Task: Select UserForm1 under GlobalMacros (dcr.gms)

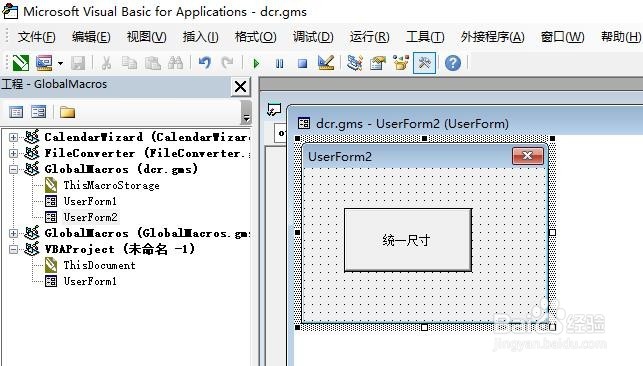Action: (x=90, y=201)
